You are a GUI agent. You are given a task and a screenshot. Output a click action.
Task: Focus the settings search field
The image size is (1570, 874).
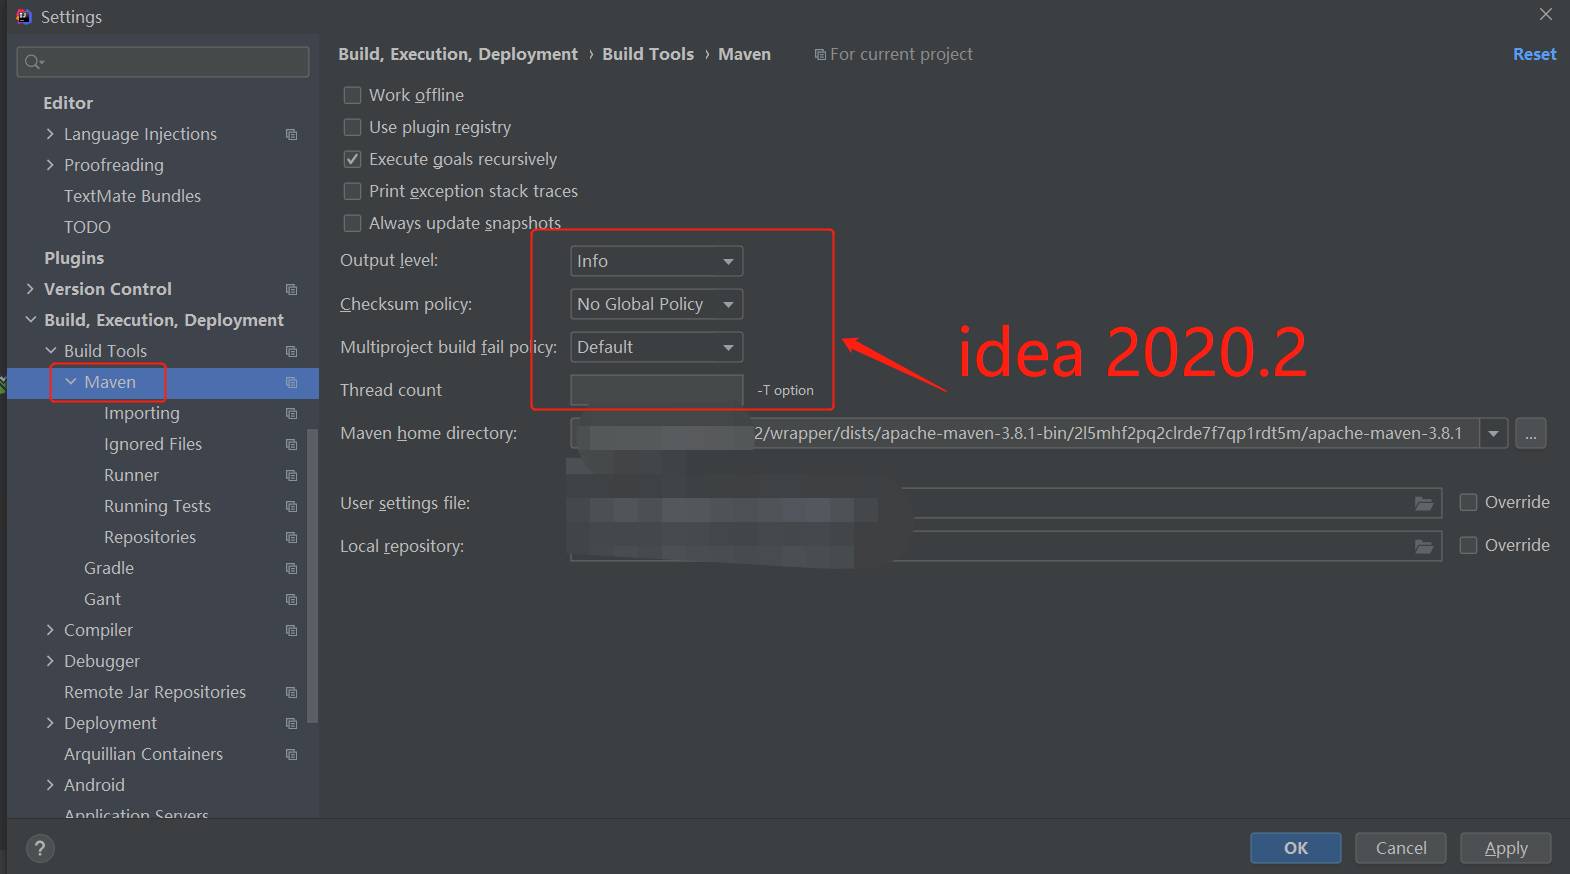(163, 62)
